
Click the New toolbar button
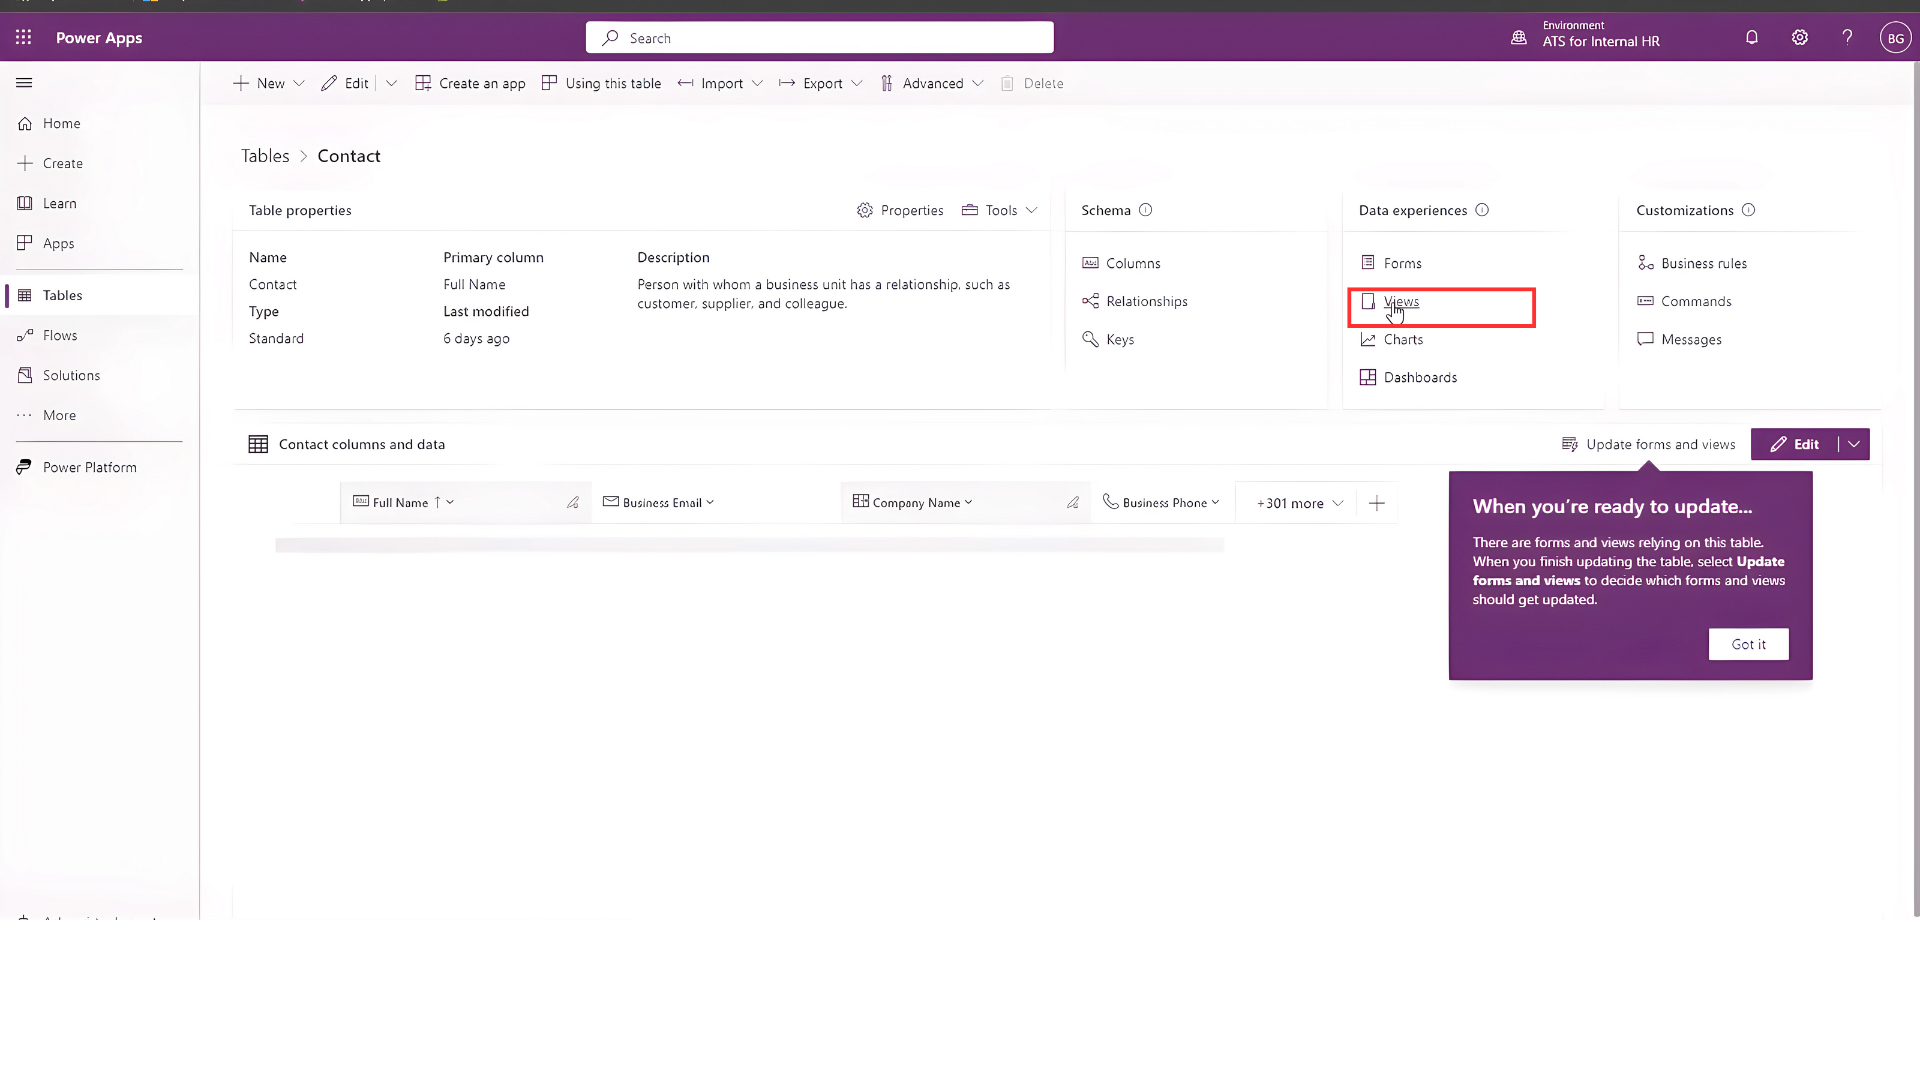tap(259, 83)
